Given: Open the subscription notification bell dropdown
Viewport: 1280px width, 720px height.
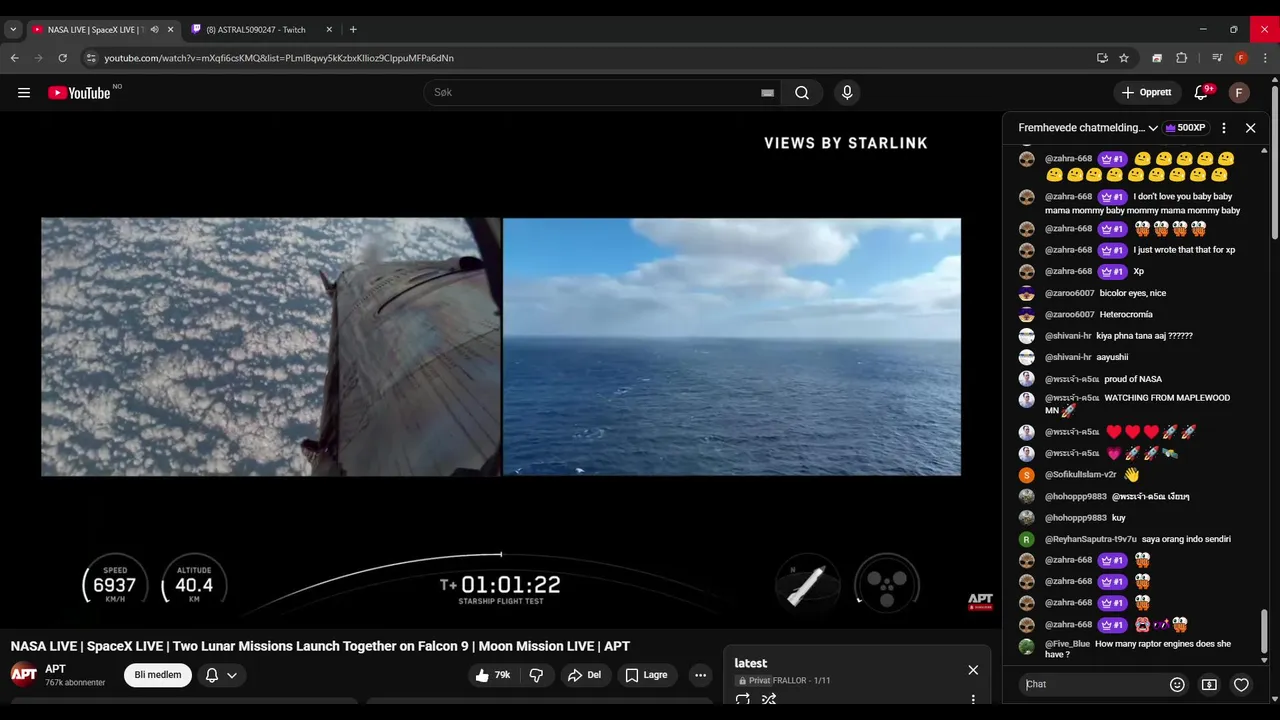Looking at the screenshot, I should [x=221, y=675].
